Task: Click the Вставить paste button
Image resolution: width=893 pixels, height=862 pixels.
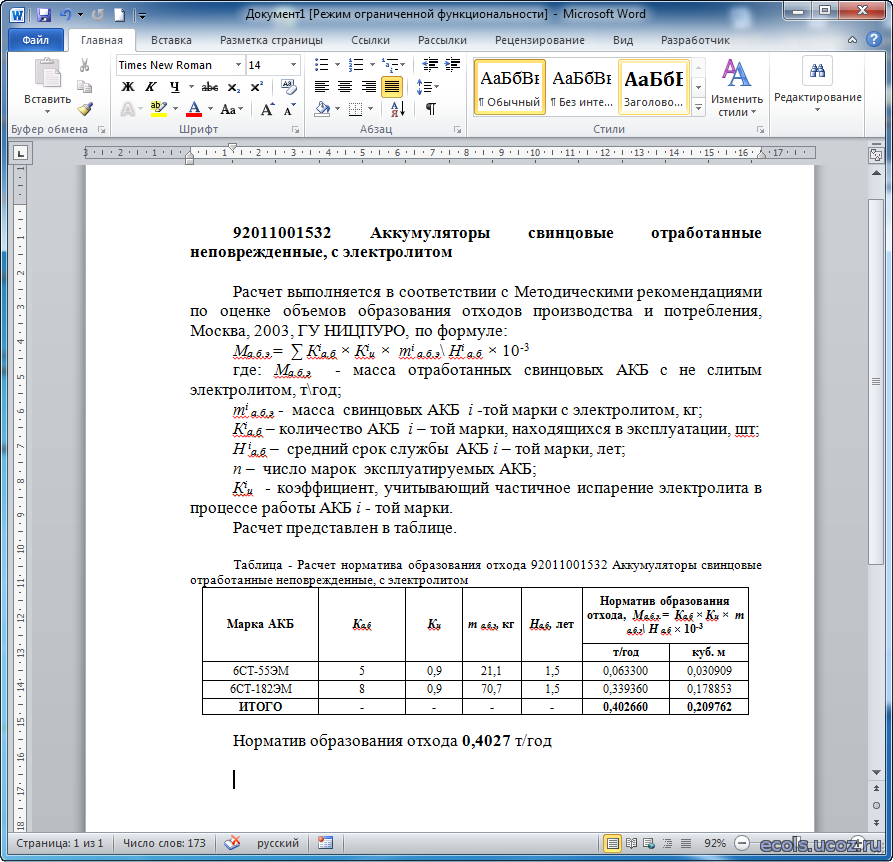Action: point(47,85)
